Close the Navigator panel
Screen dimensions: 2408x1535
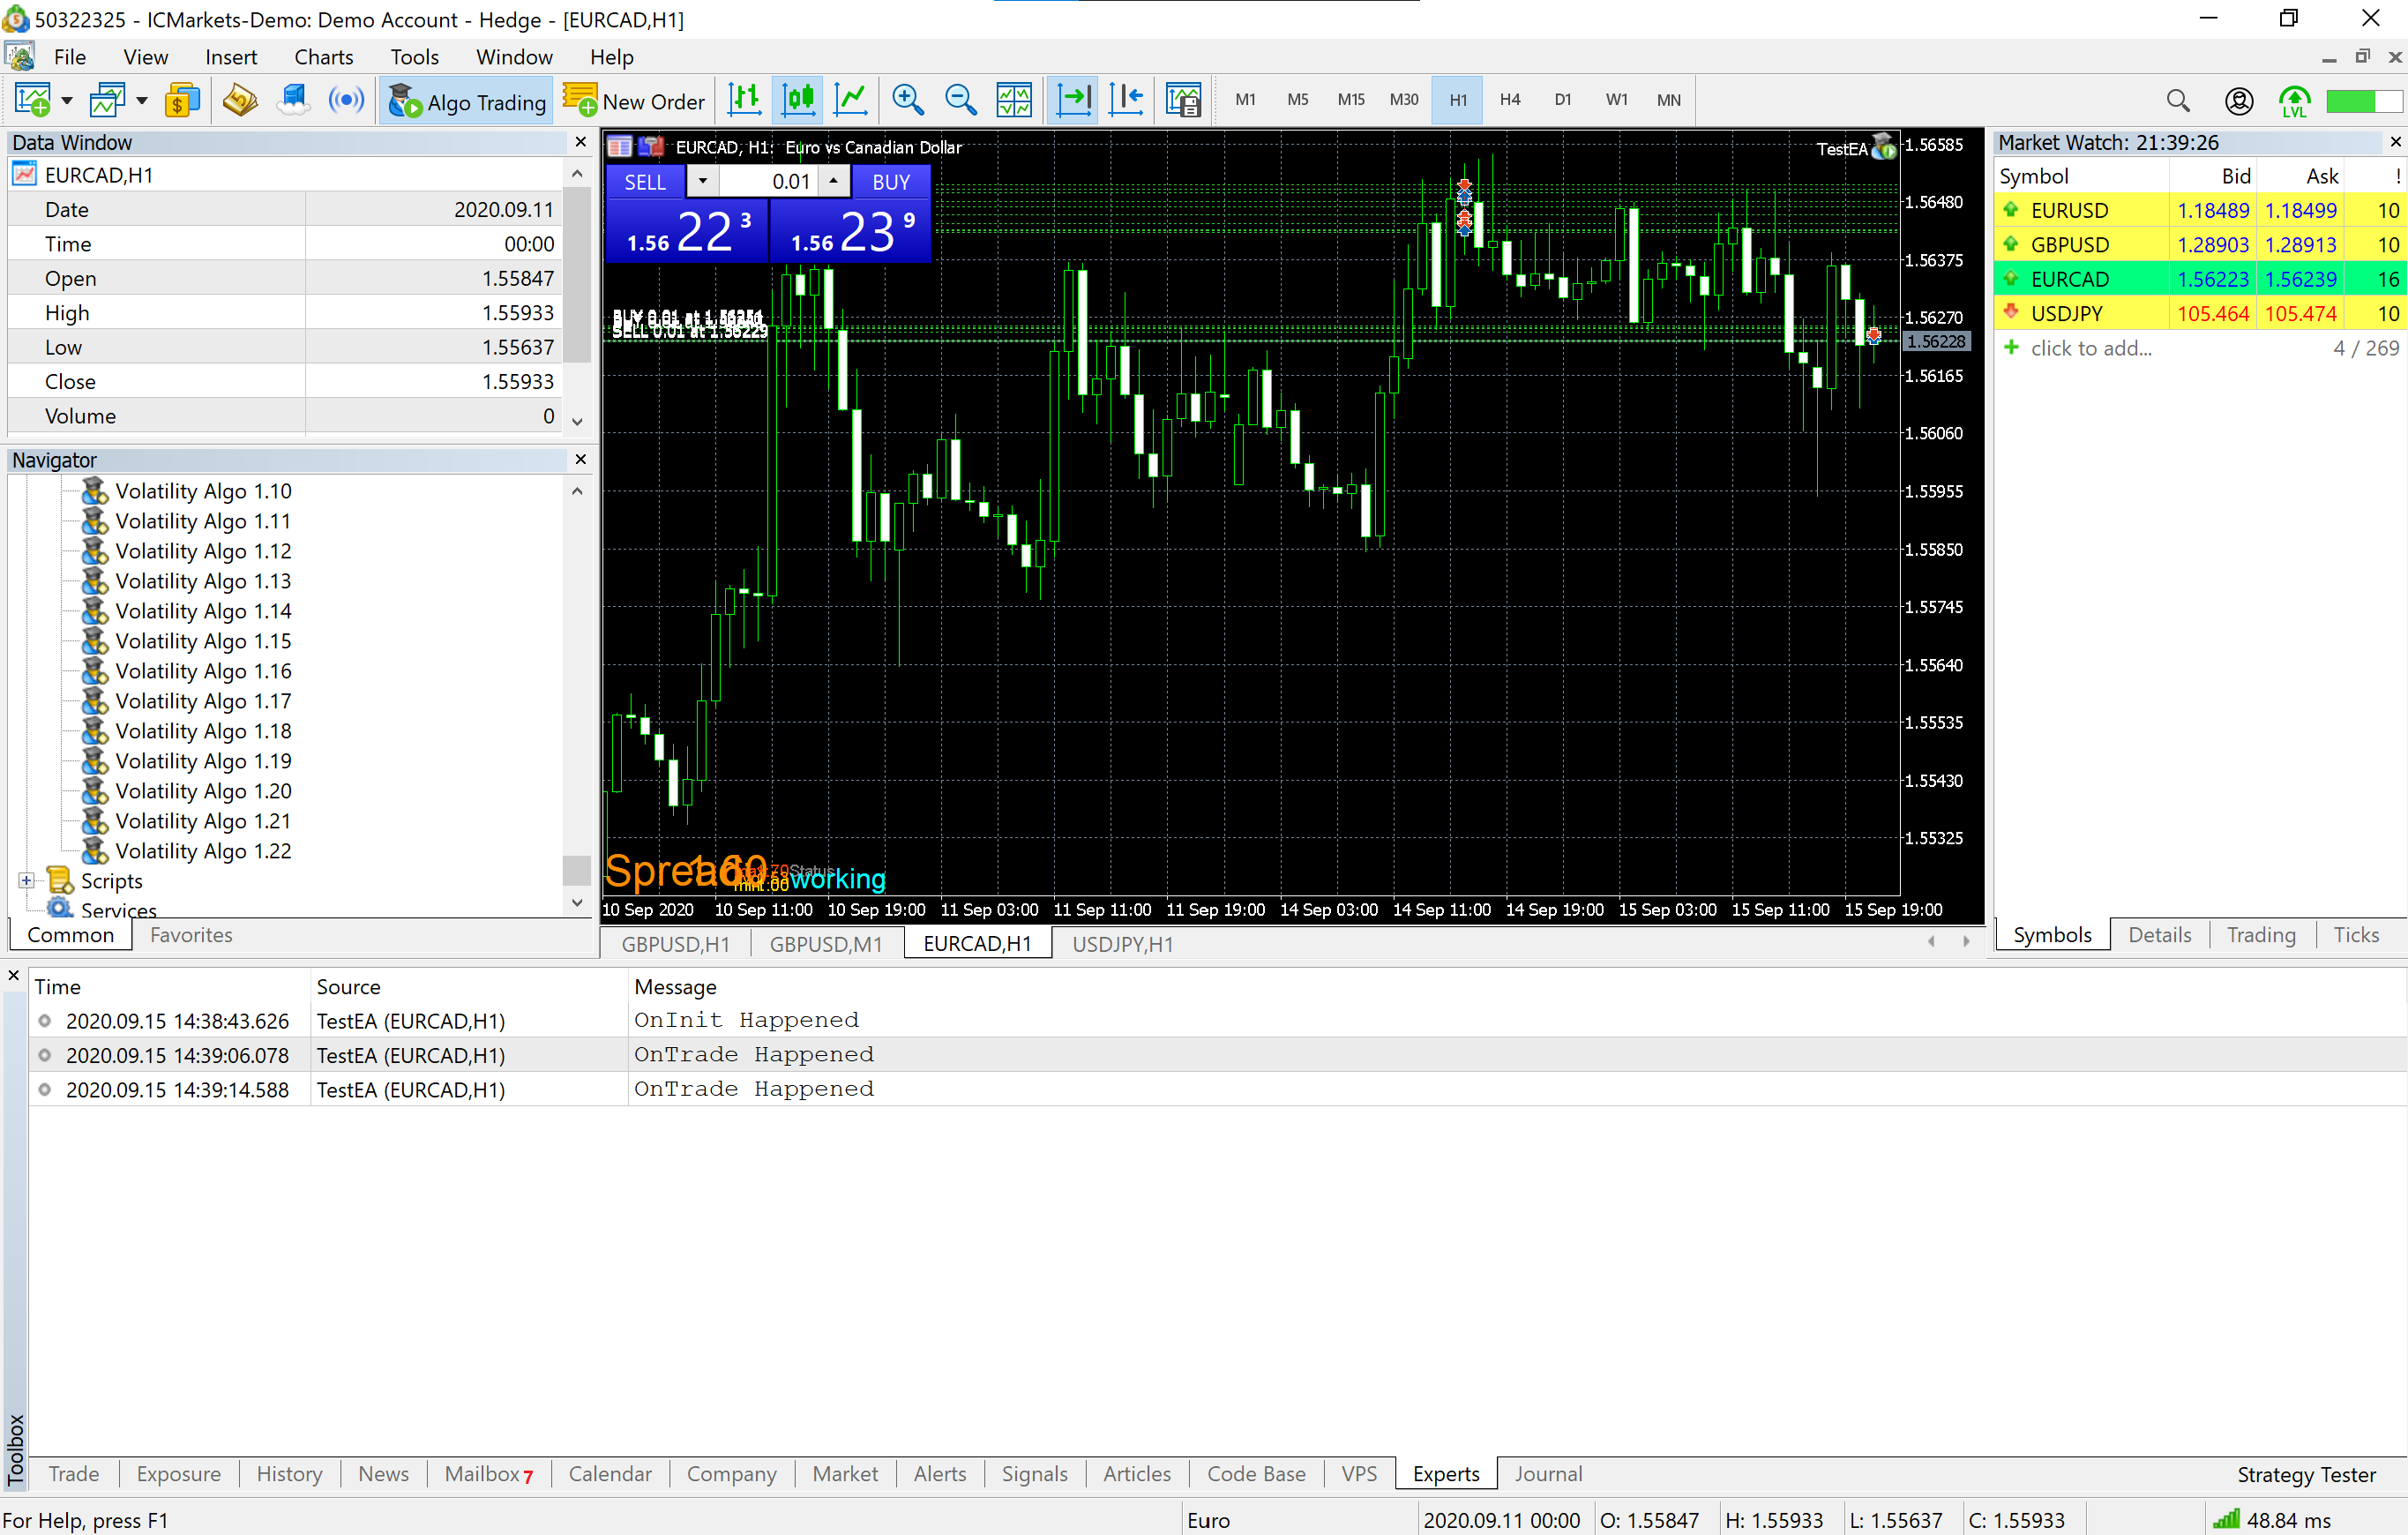[581, 459]
